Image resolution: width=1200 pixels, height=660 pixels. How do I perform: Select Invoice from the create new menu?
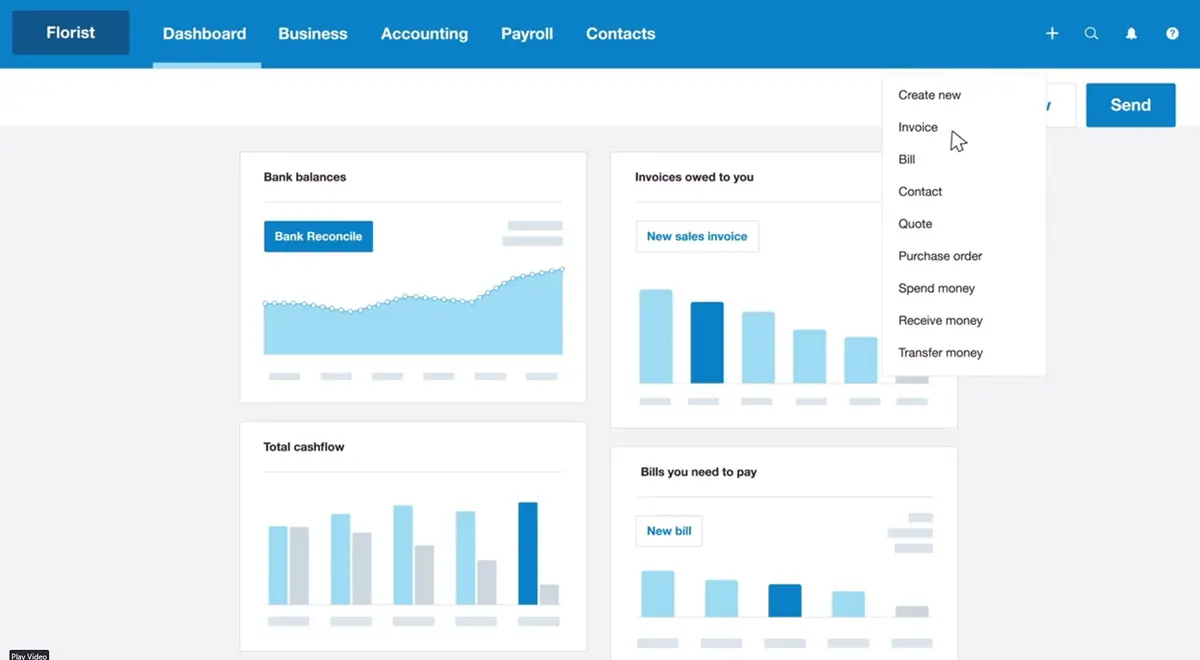tap(917, 127)
